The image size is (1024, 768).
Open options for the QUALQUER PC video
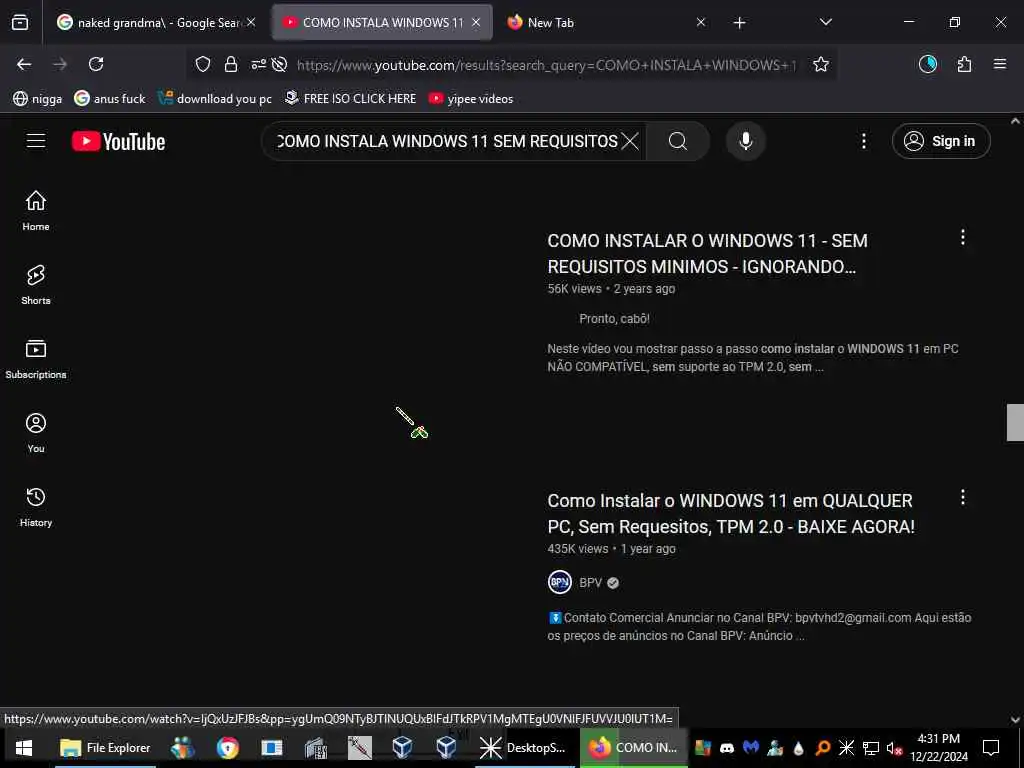point(963,498)
